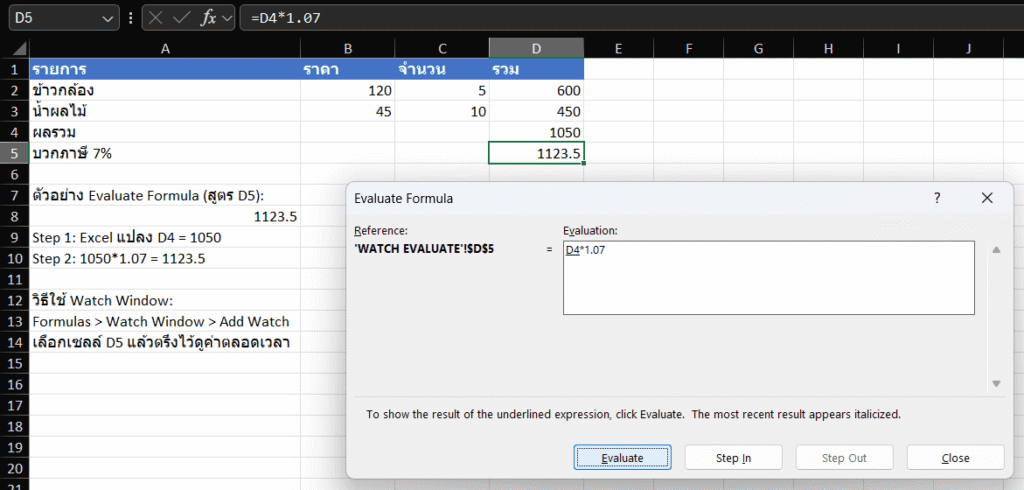
Task: Select column G header
Action: pyautogui.click(x=758, y=48)
